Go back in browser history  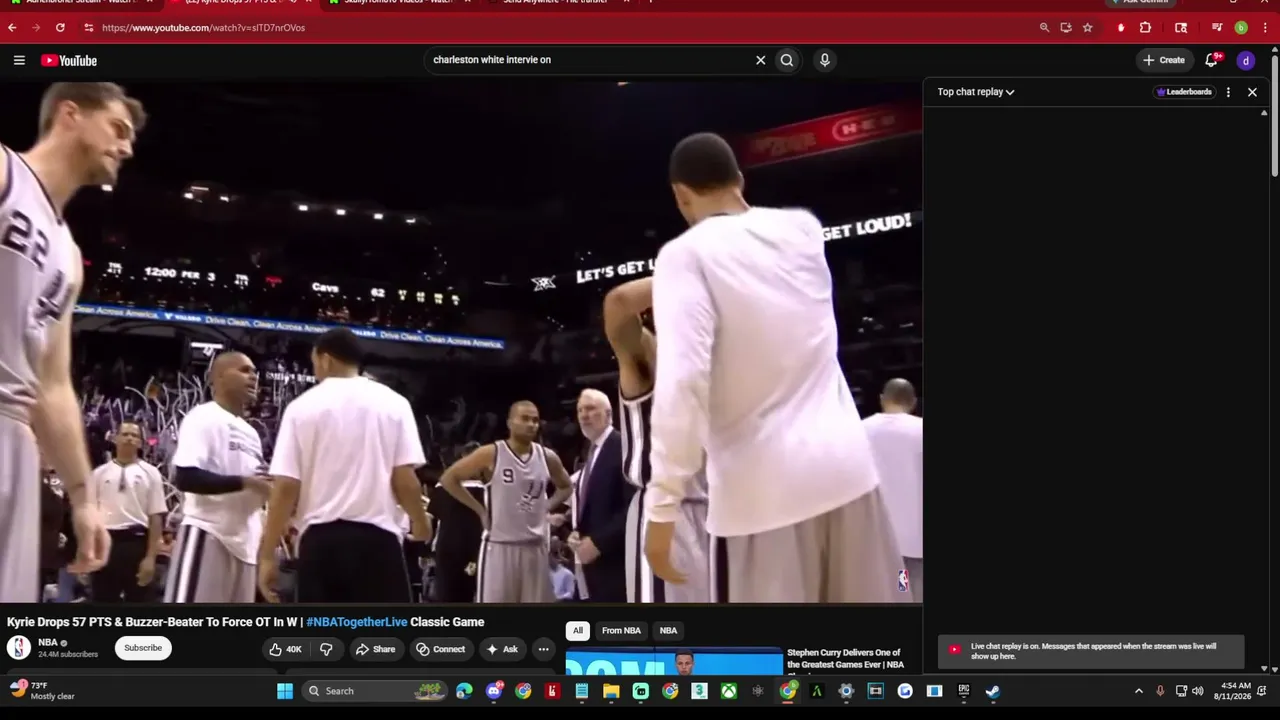pyautogui.click(x=12, y=28)
